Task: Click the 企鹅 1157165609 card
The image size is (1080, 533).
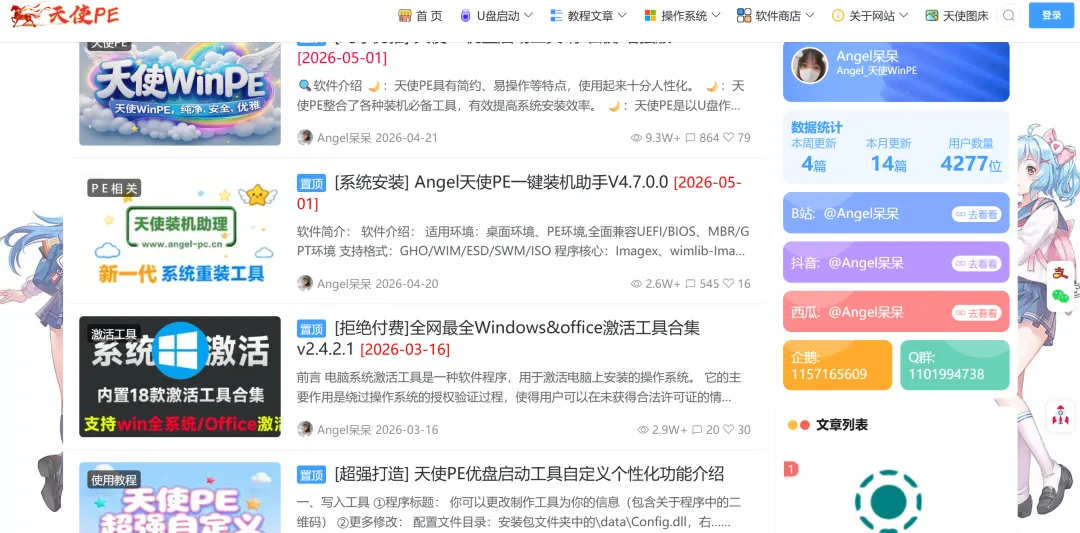Action: [x=838, y=365]
